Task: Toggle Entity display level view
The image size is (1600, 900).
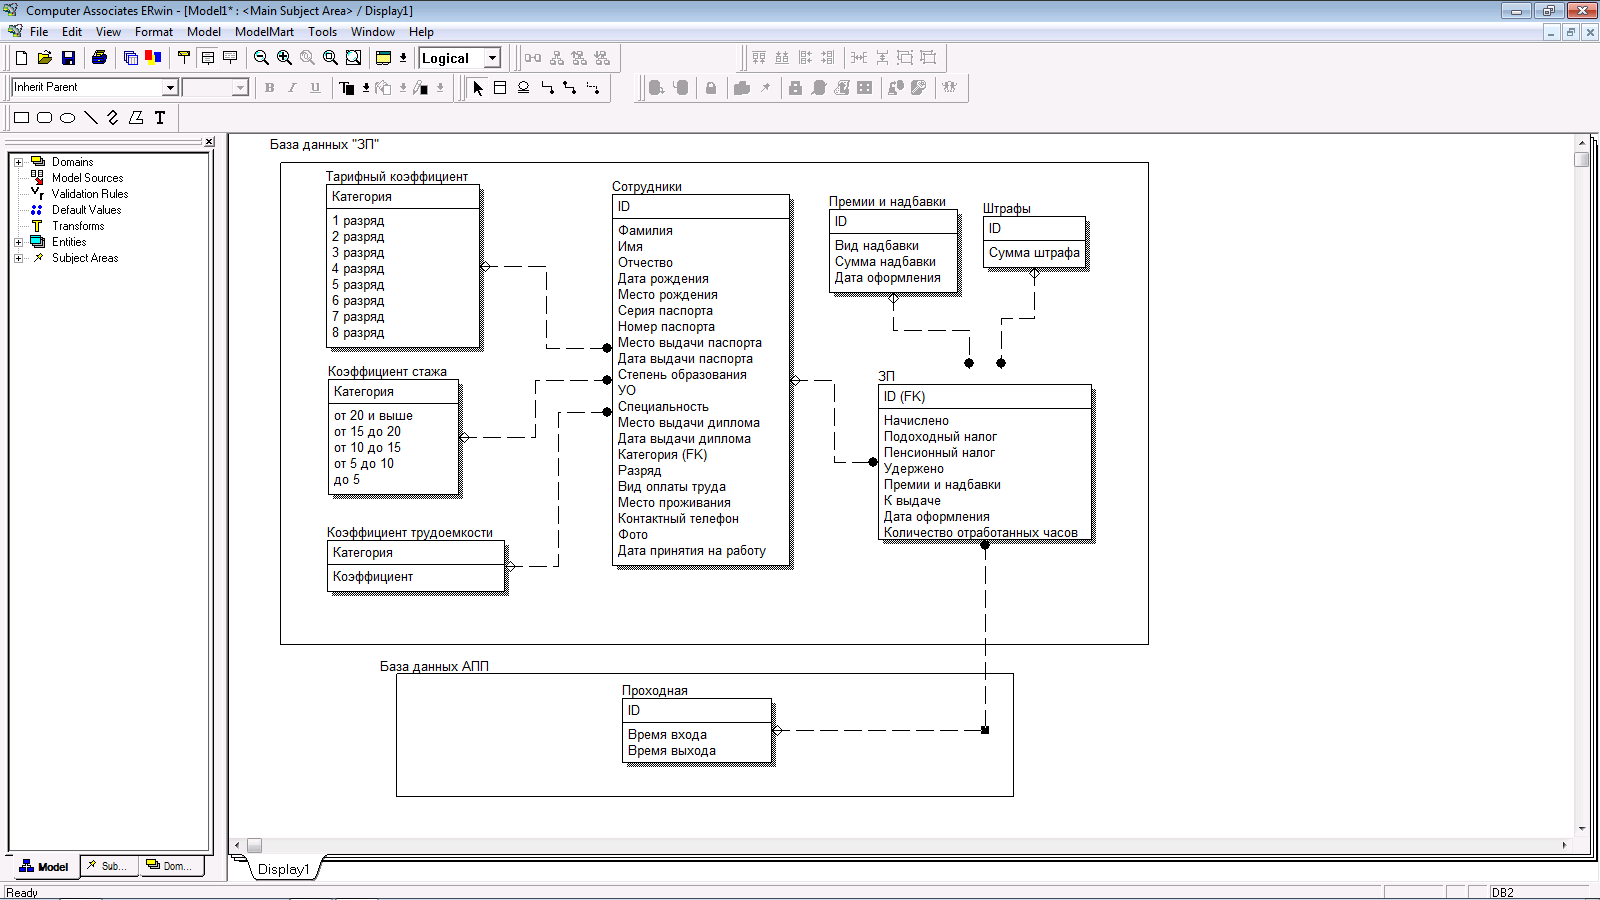Action: (x=184, y=58)
